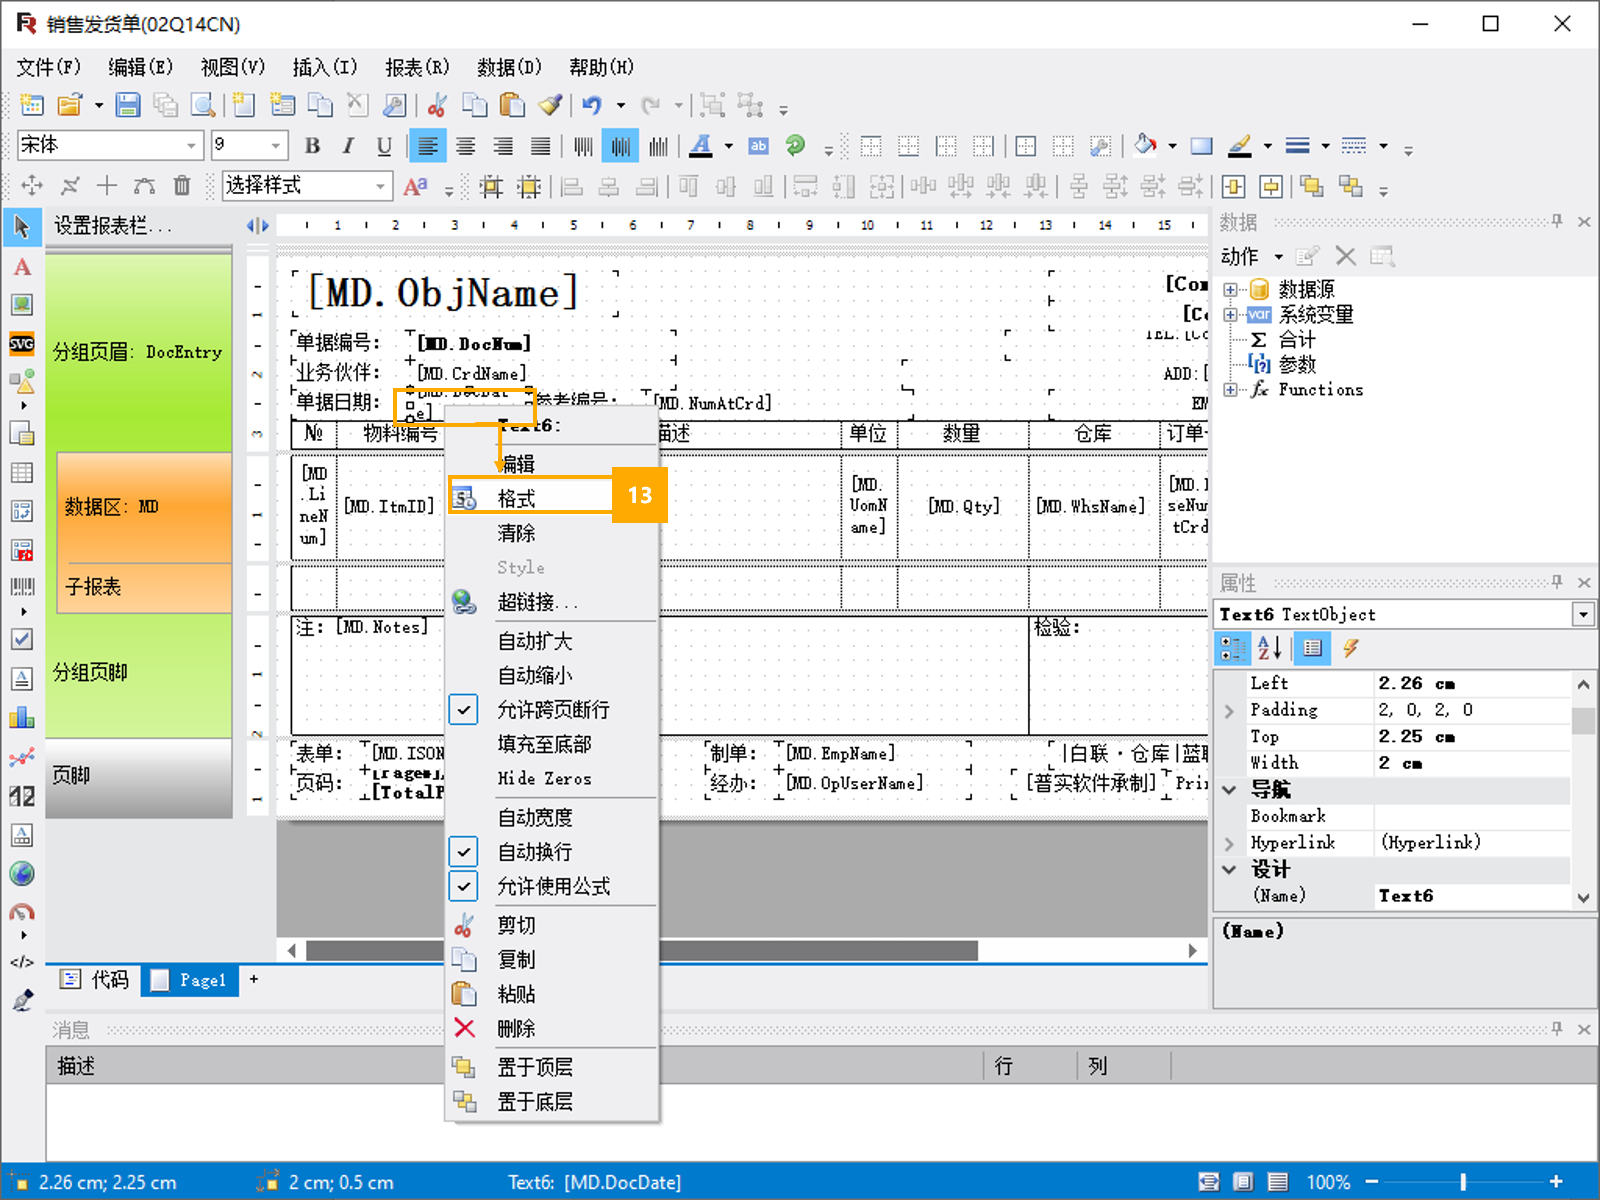
Task: Open the Text6 TextObject selector dropdown
Action: 1583,614
